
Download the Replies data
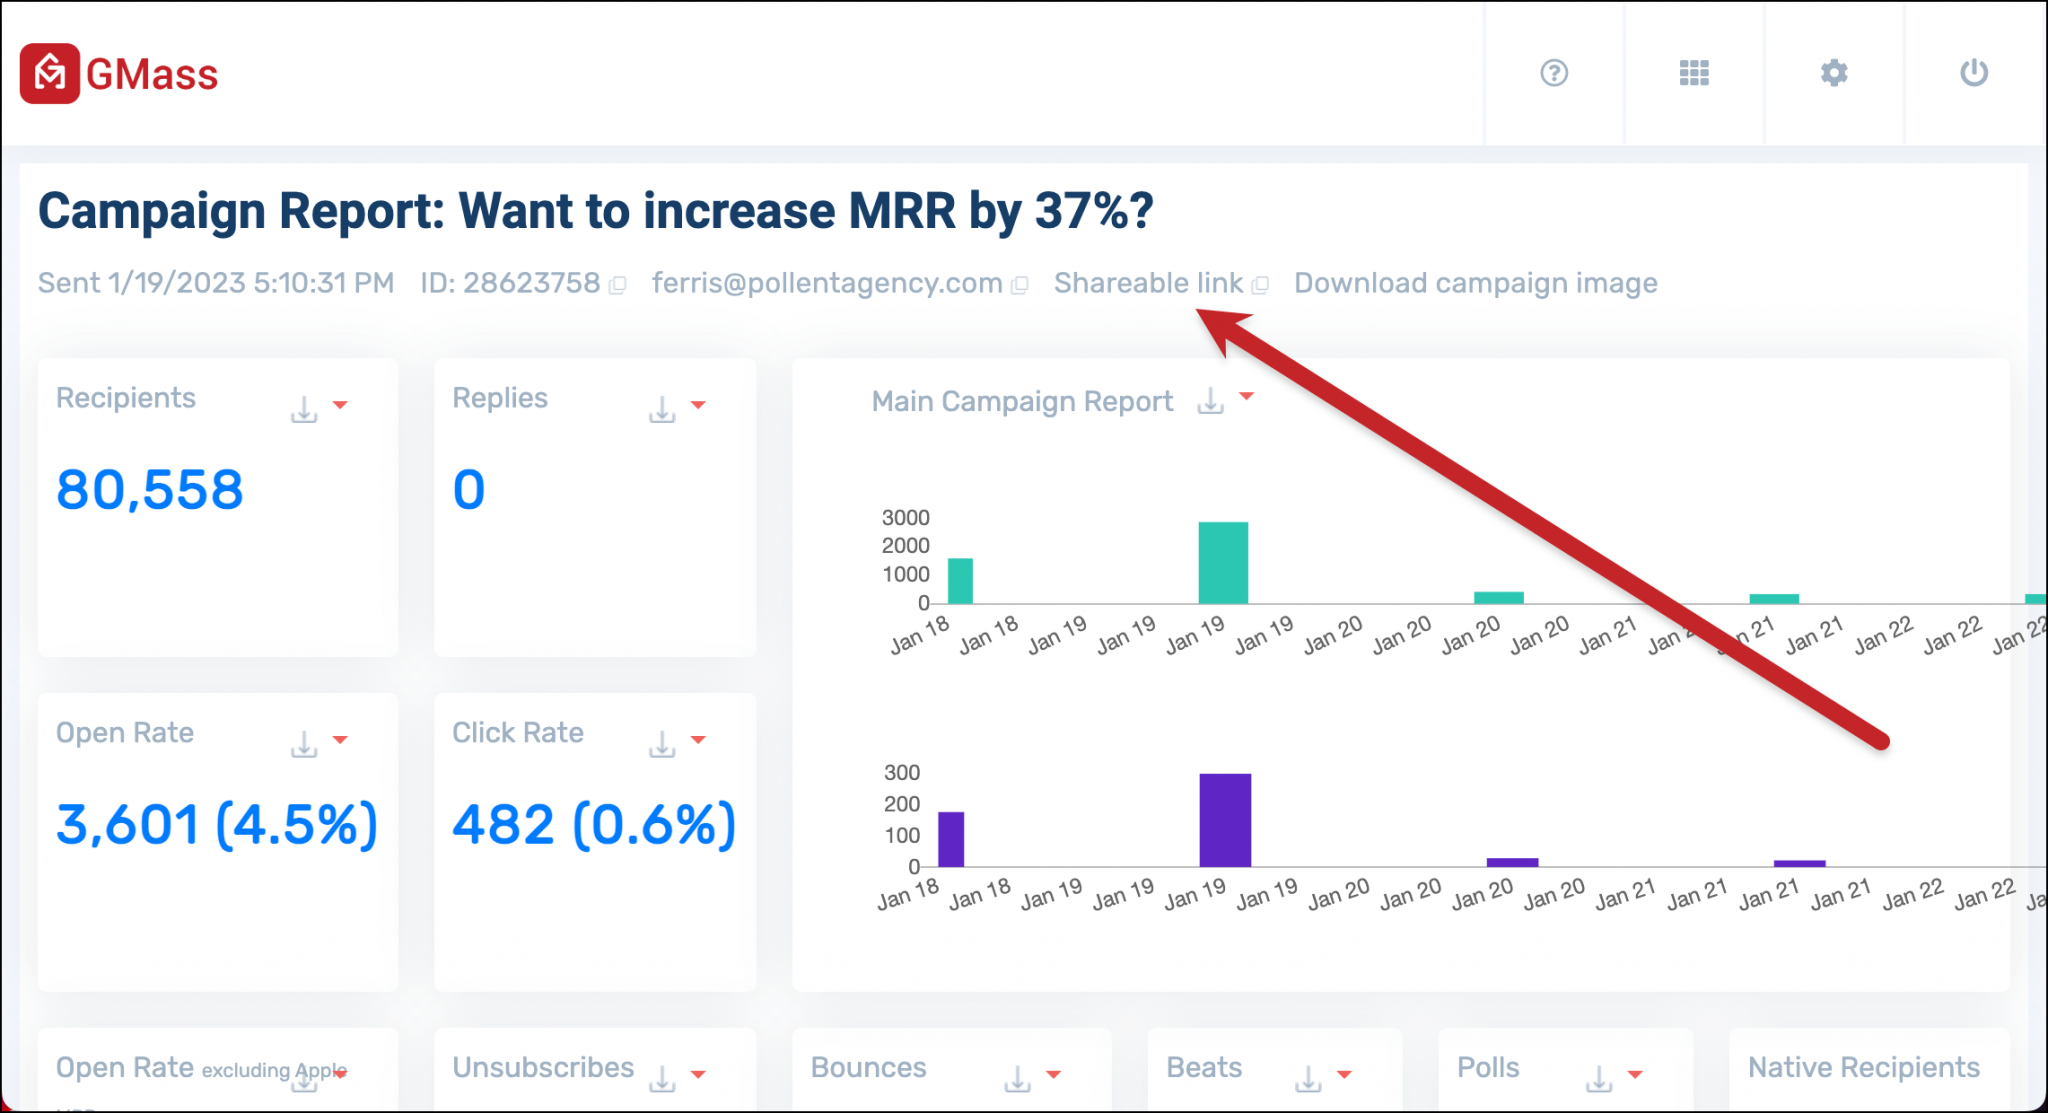pyautogui.click(x=661, y=406)
